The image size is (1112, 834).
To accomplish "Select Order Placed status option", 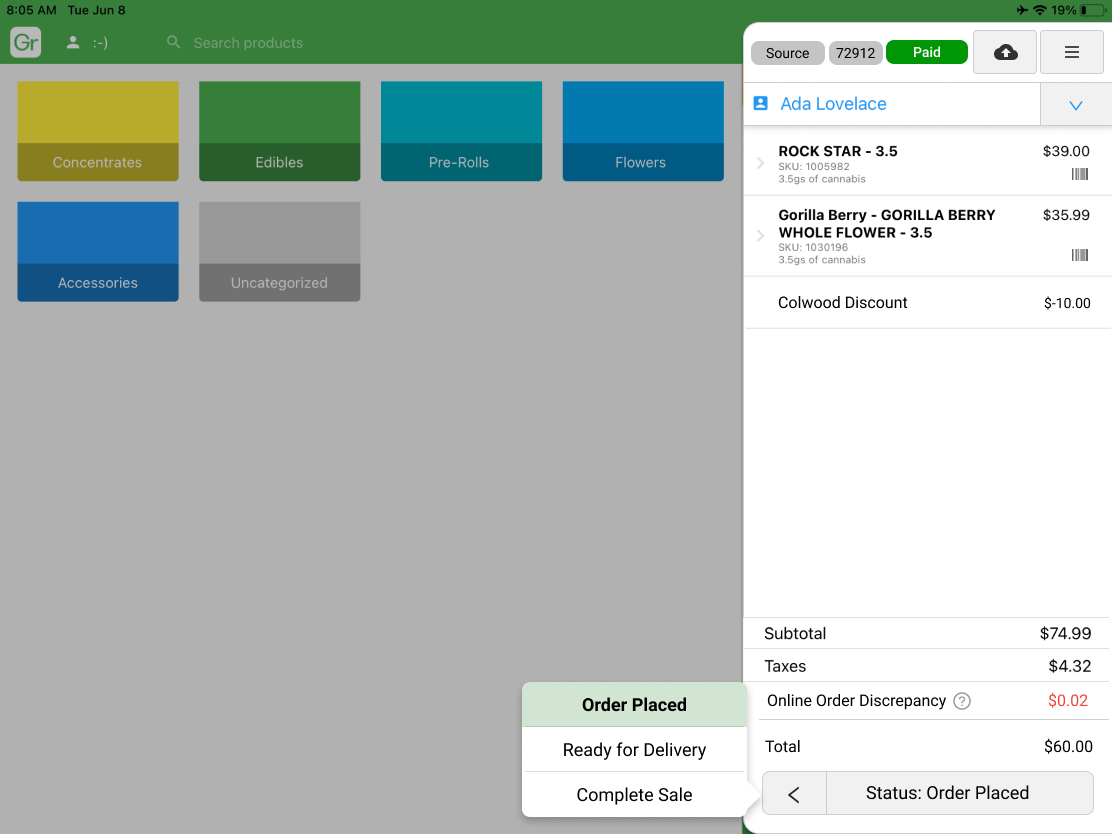I will coord(634,705).
